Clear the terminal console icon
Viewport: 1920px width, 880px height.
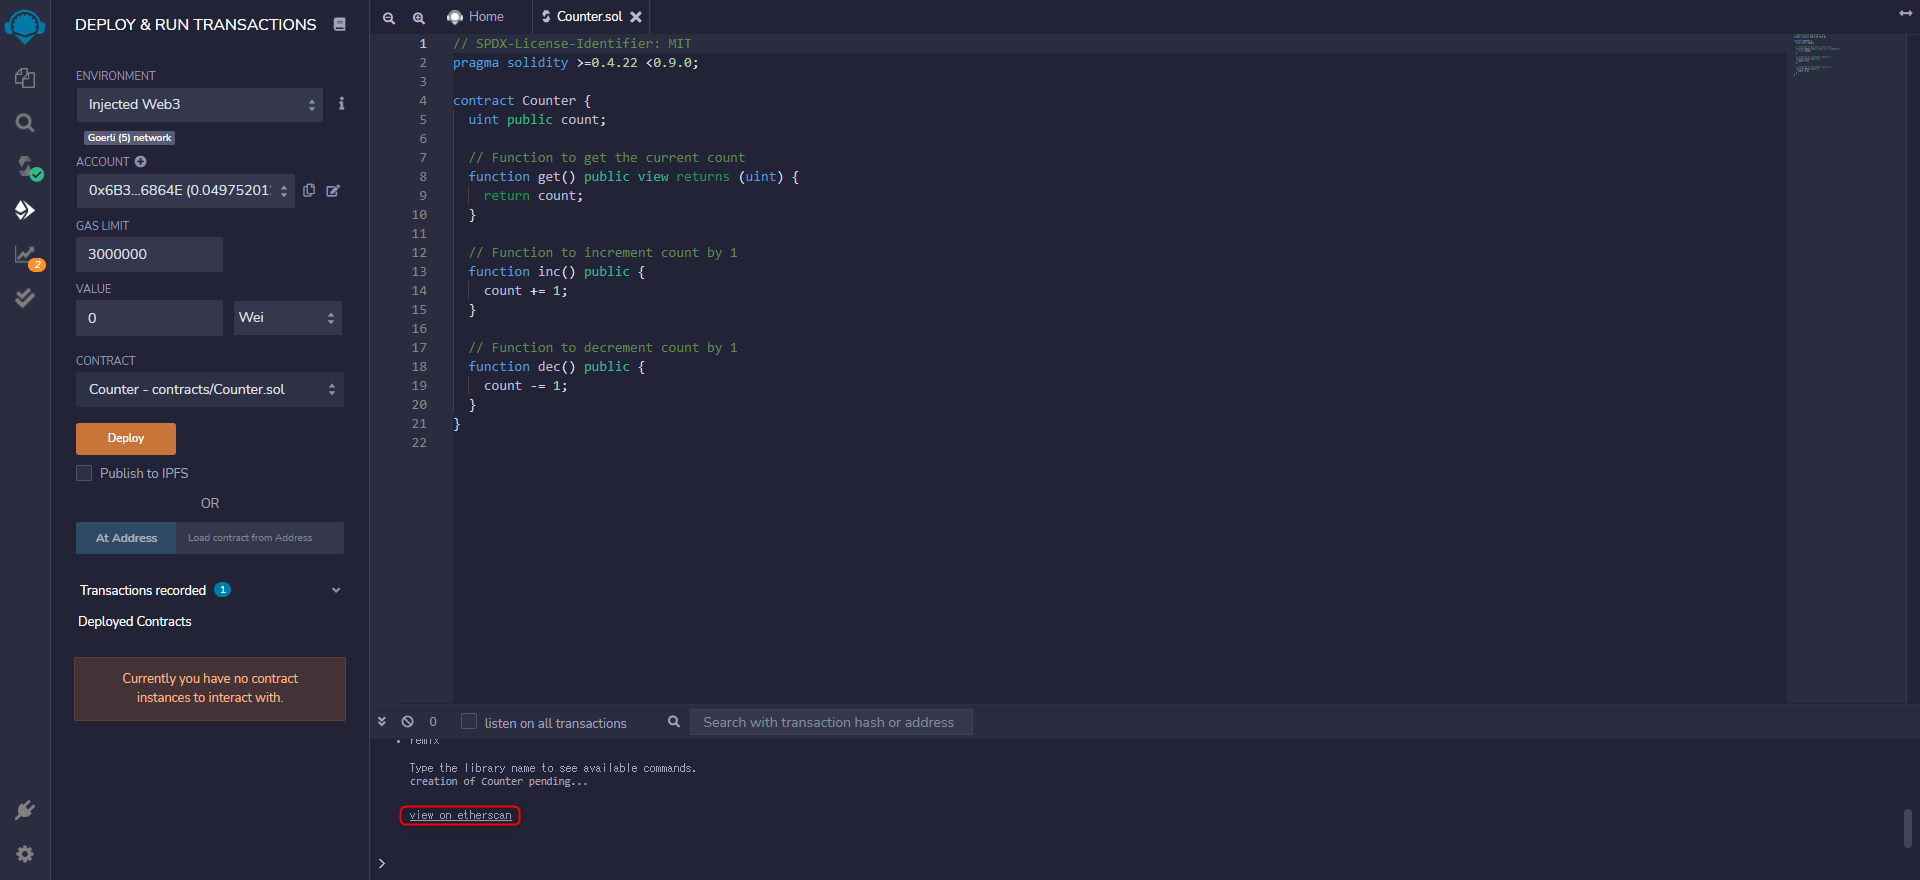[408, 722]
